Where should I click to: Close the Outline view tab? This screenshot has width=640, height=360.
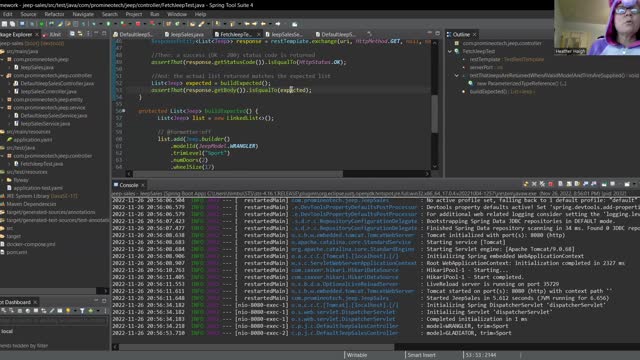[474, 35]
